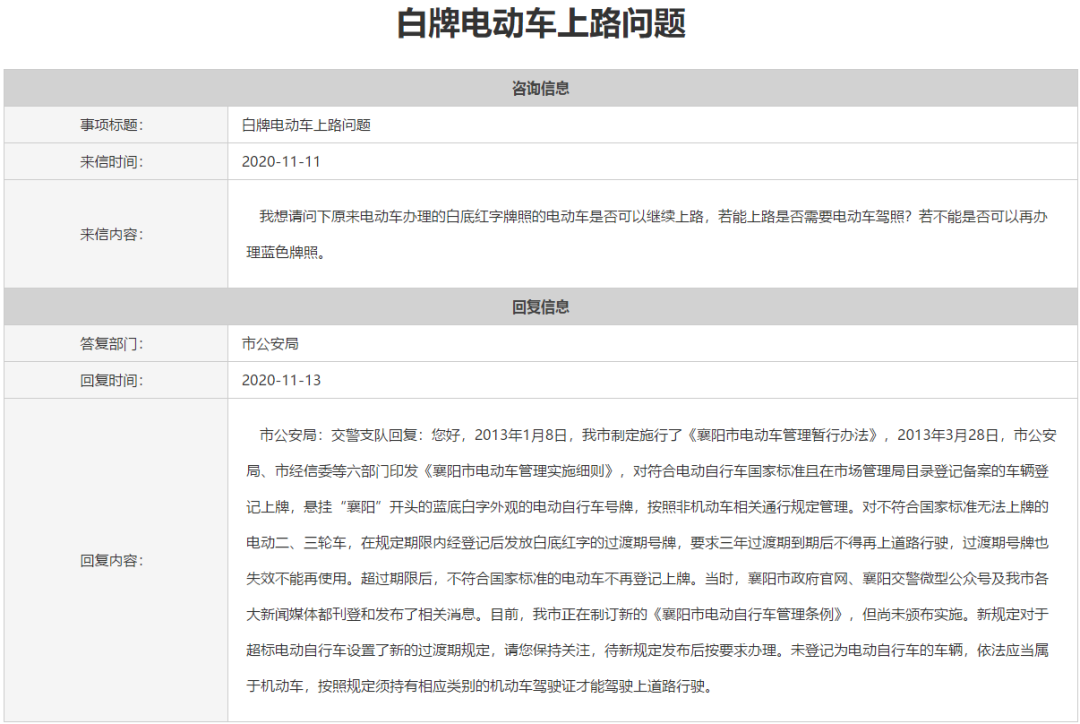Select the 回复信息 section header
Viewport: 1080px width, 724px height.
[540, 307]
